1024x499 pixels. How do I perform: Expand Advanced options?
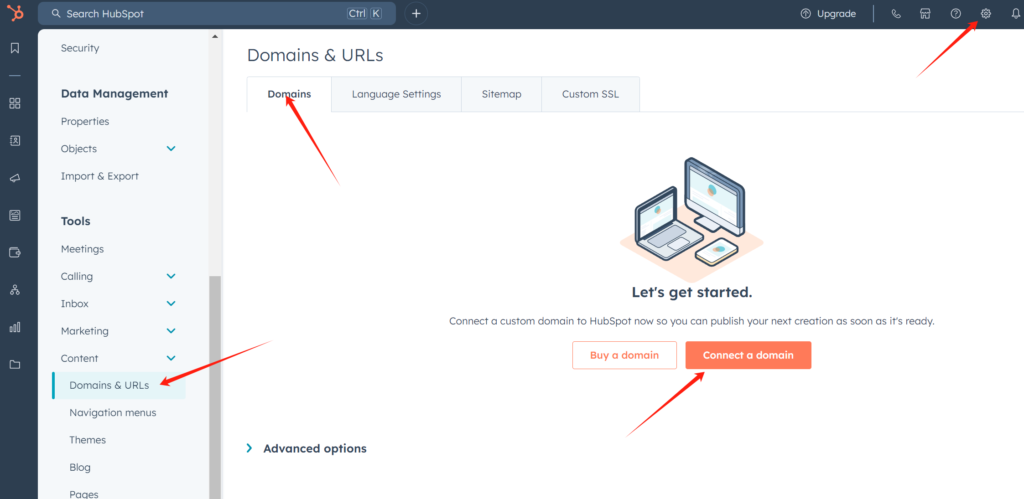pyautogui.click(x=307, y=449)
